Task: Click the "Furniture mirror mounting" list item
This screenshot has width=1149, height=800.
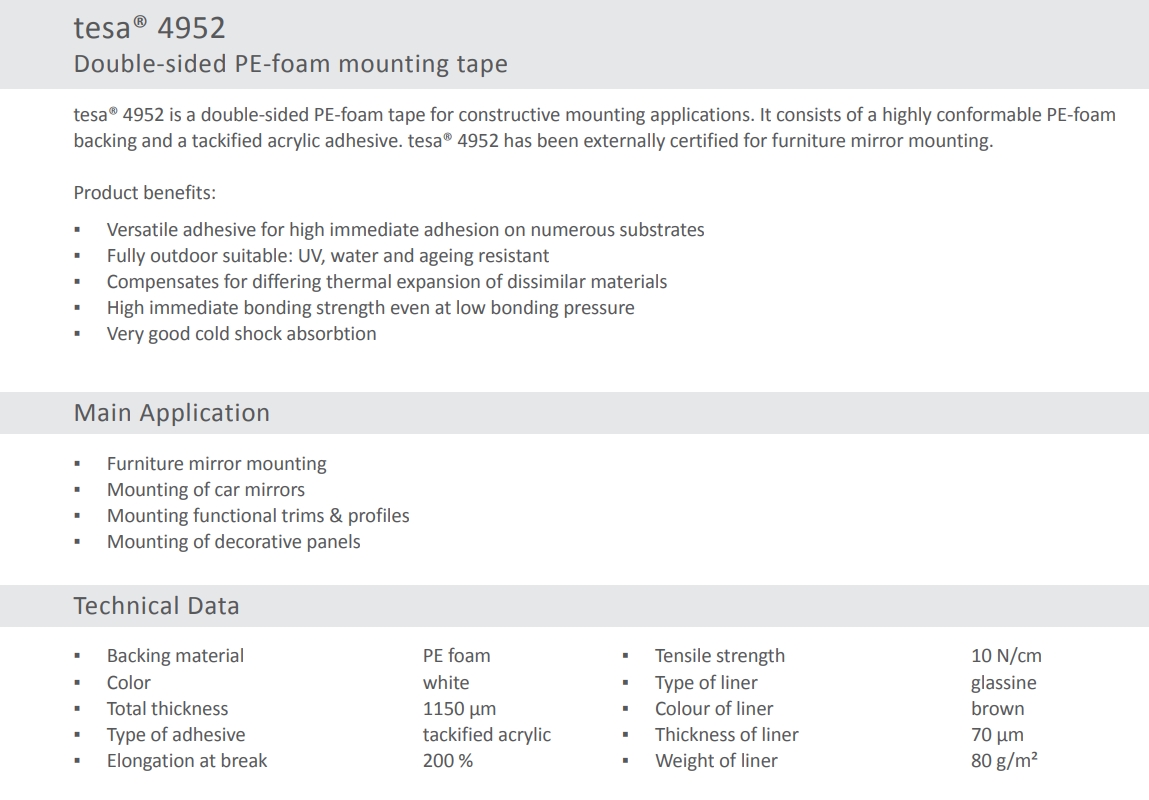Action: pos(216,464)
